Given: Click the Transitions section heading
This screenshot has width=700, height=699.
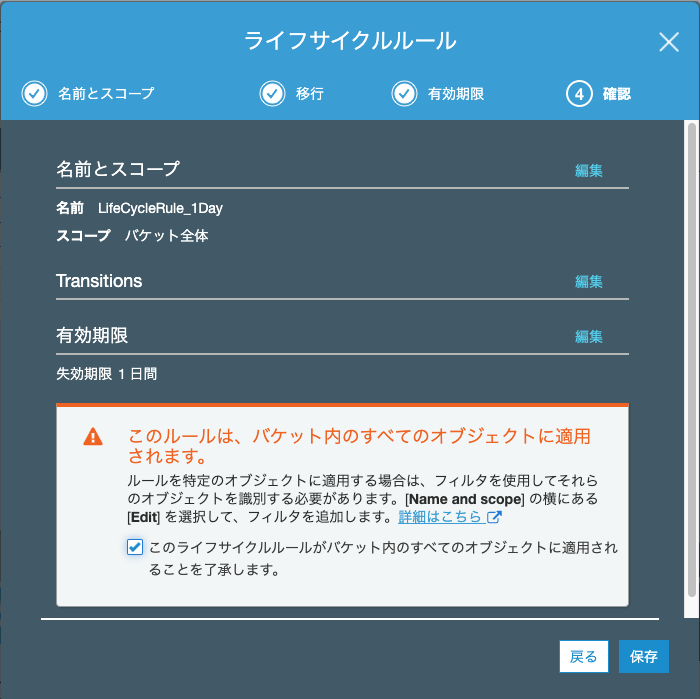Looking at the screenshot, I should pos(99,281).
